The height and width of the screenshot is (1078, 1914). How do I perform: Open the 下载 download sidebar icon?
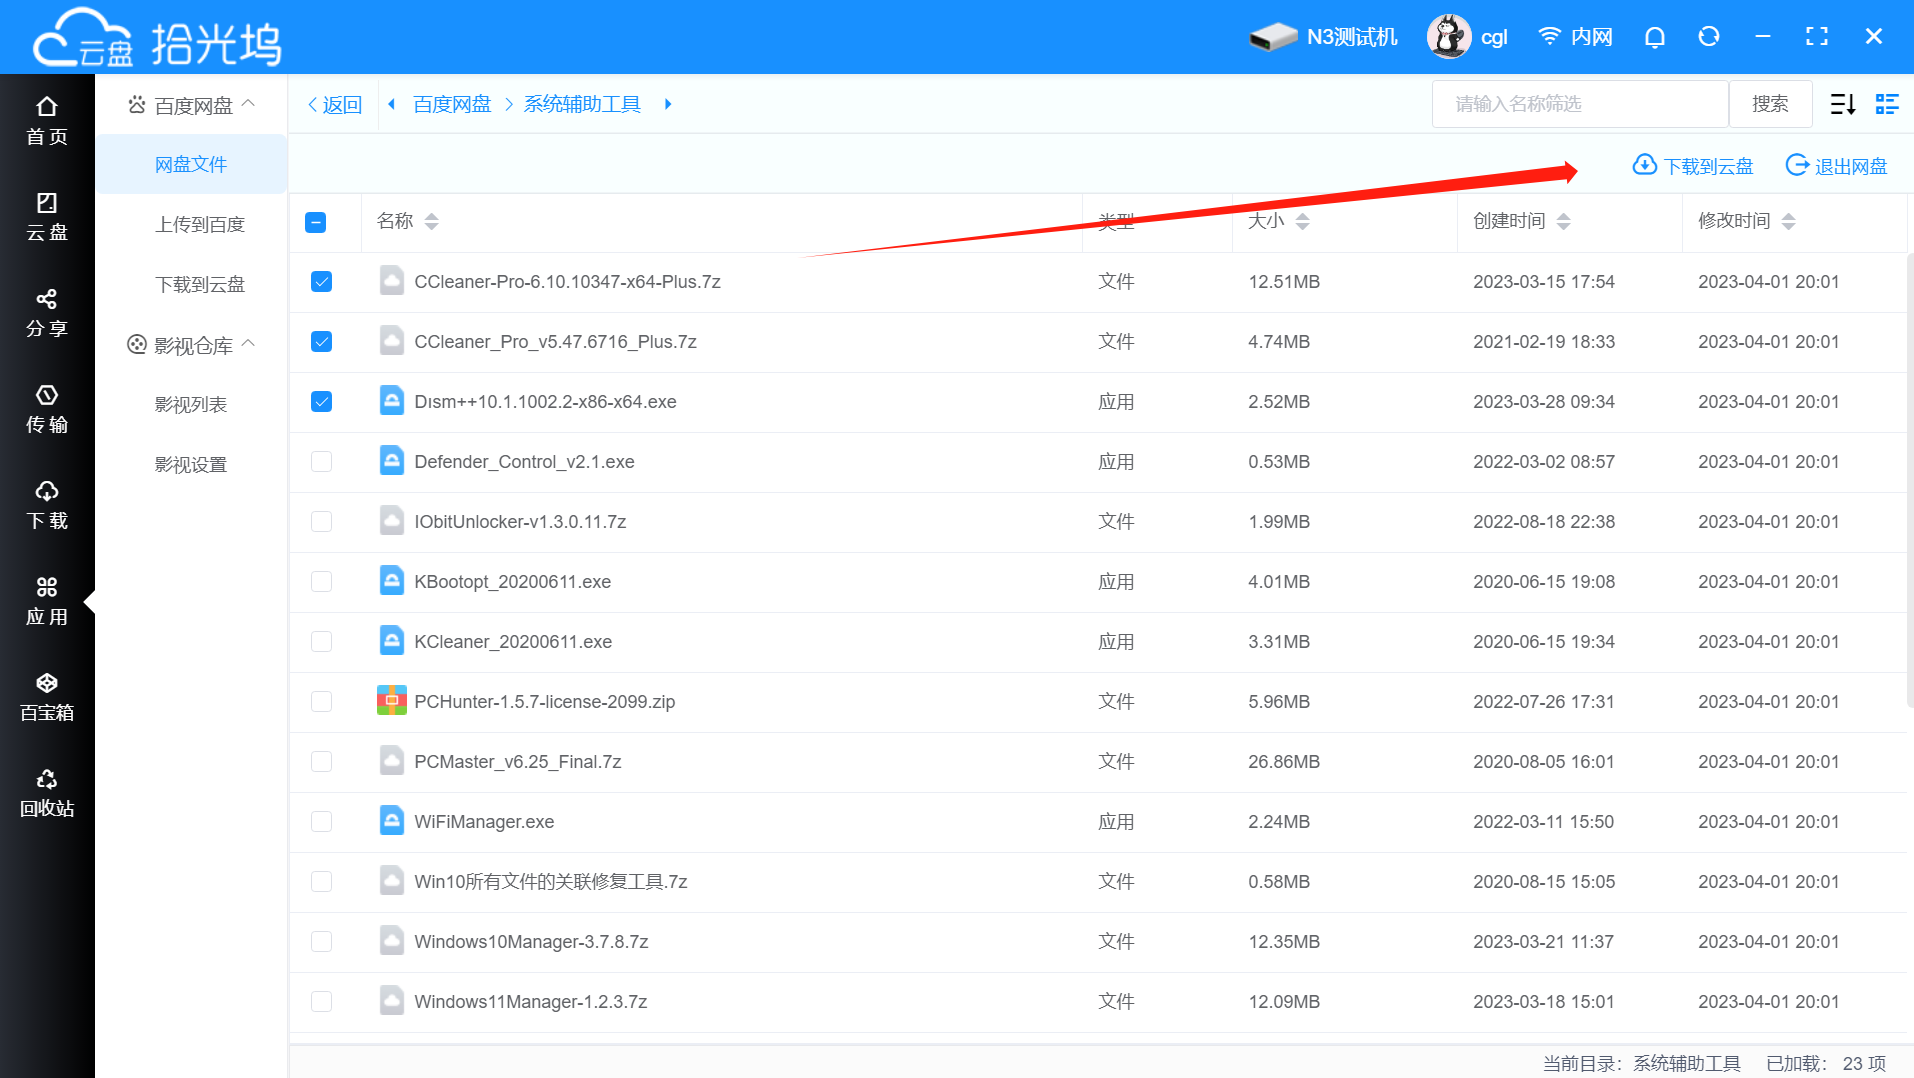(47, 505)
